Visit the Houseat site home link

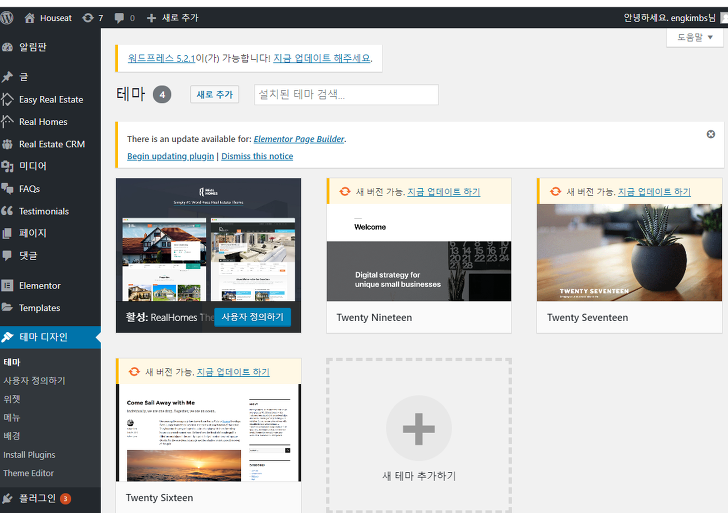(x=48, y=18)
